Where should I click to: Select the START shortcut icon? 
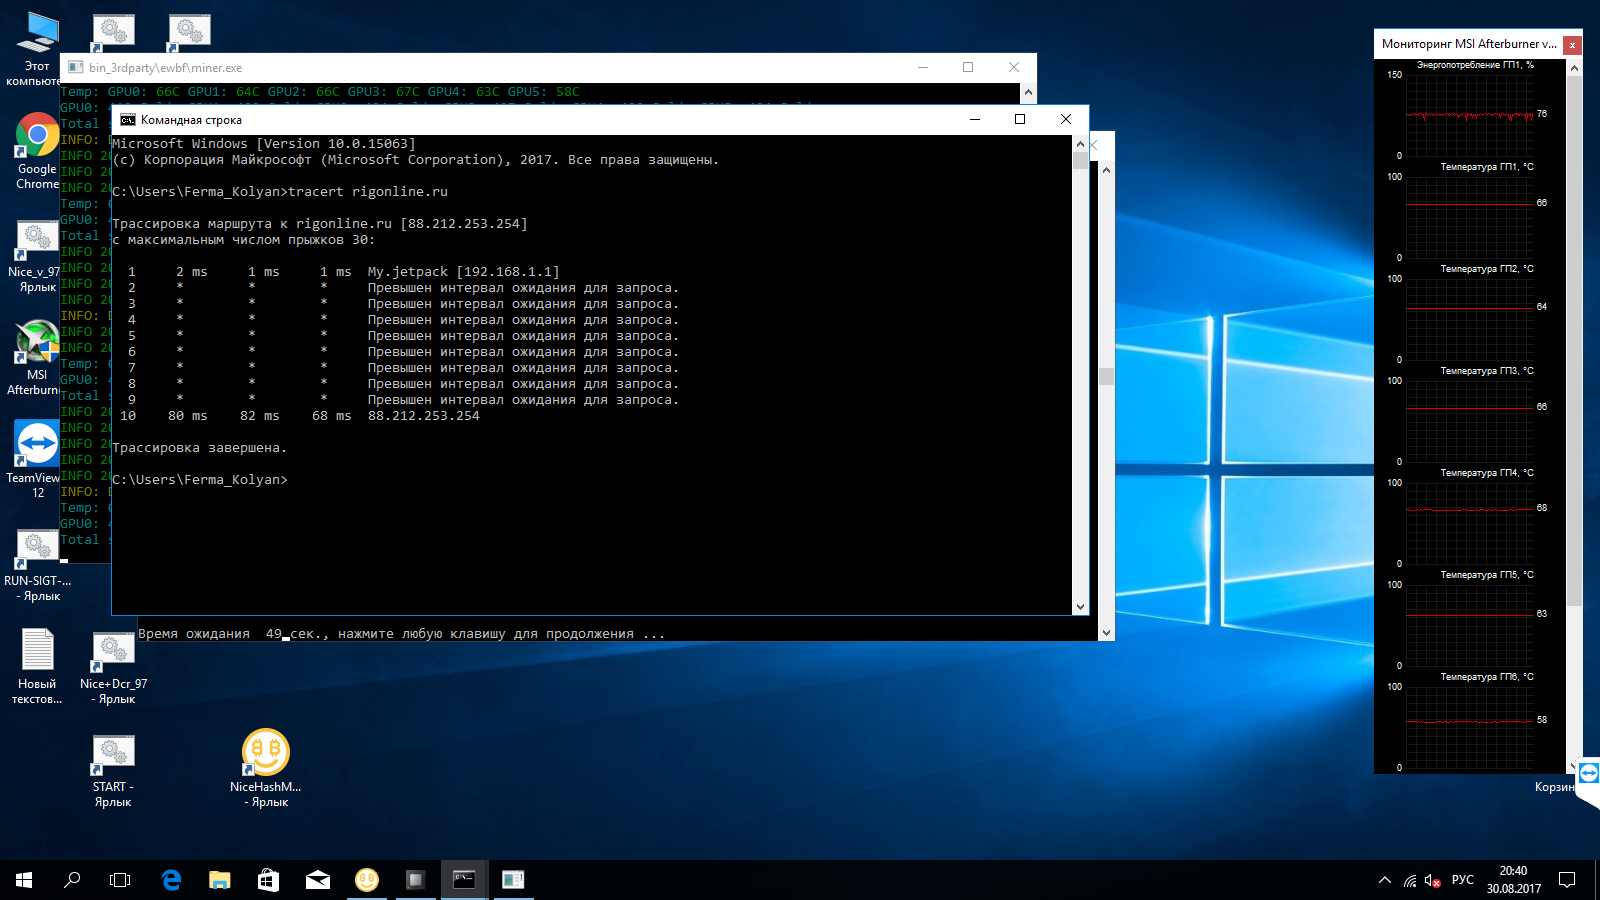coord(113,771)
